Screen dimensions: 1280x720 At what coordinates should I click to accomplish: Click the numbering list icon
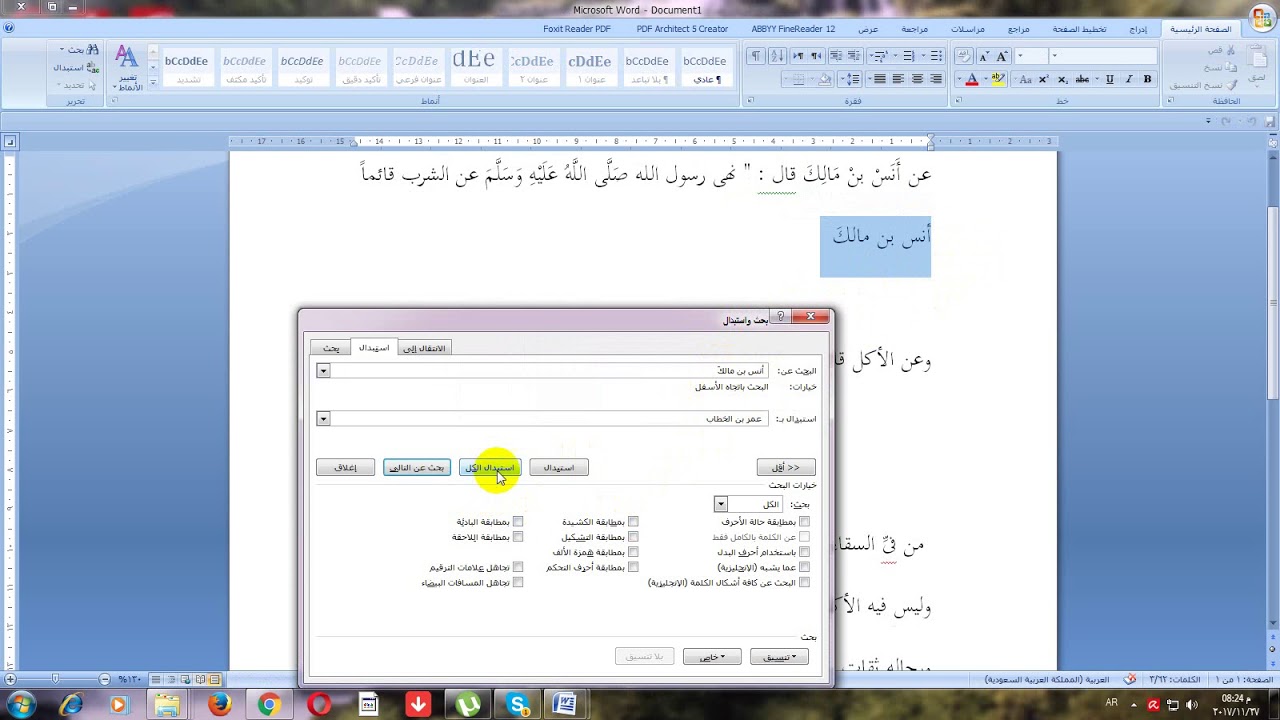coord(907,56)
